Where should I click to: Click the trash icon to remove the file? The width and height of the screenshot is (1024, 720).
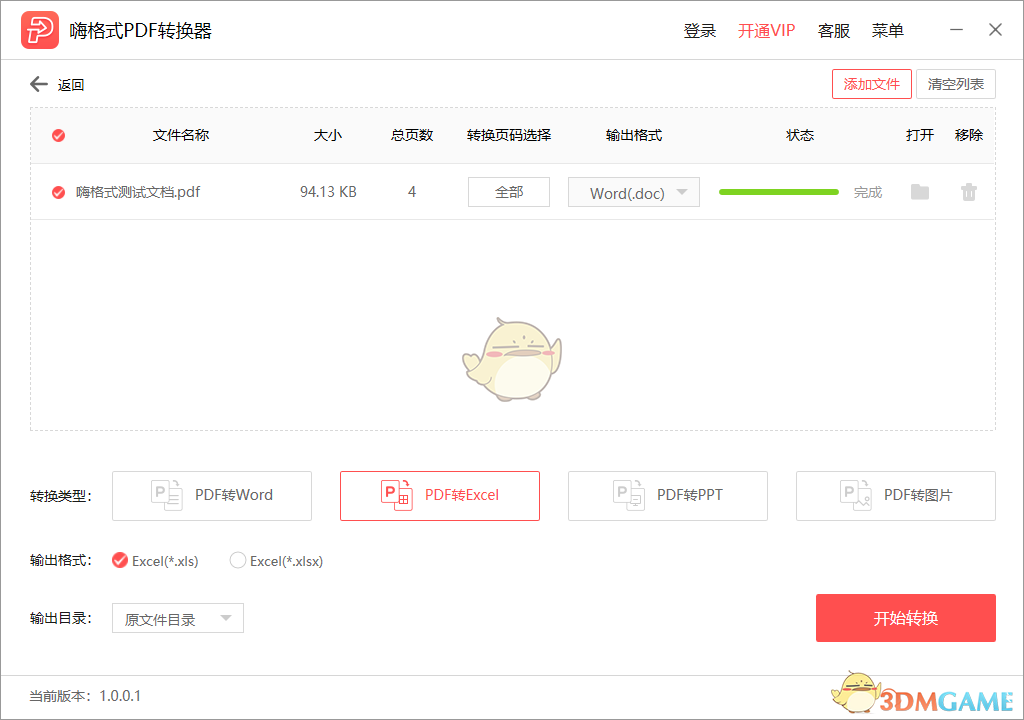[x=968, y=192]
